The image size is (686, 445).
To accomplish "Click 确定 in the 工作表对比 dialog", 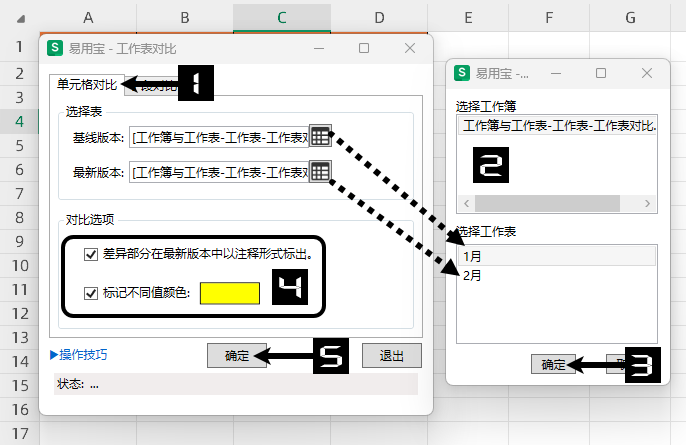I will (237, 355).
